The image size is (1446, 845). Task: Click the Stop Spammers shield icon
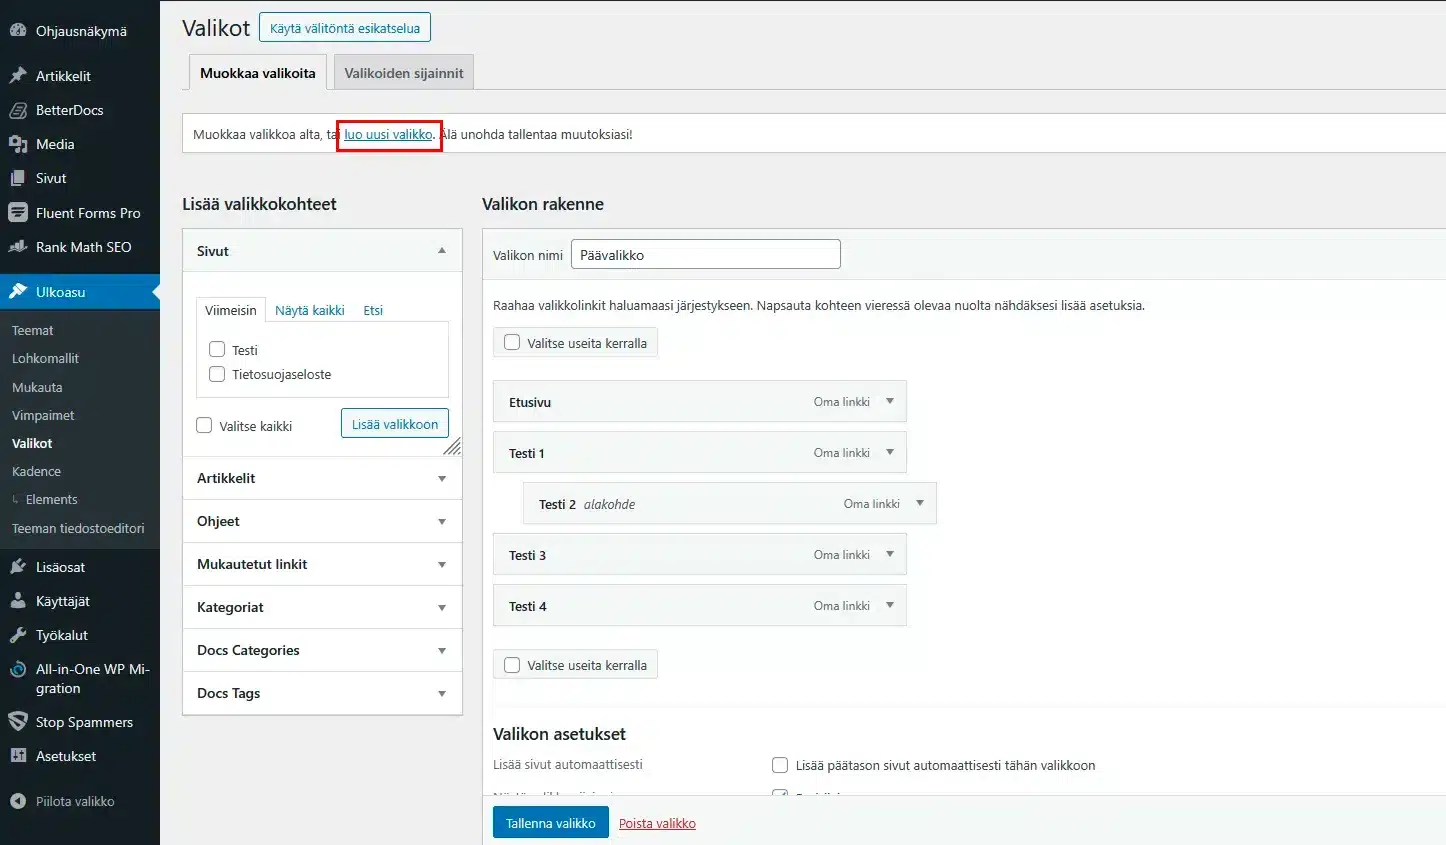point(18,722)
